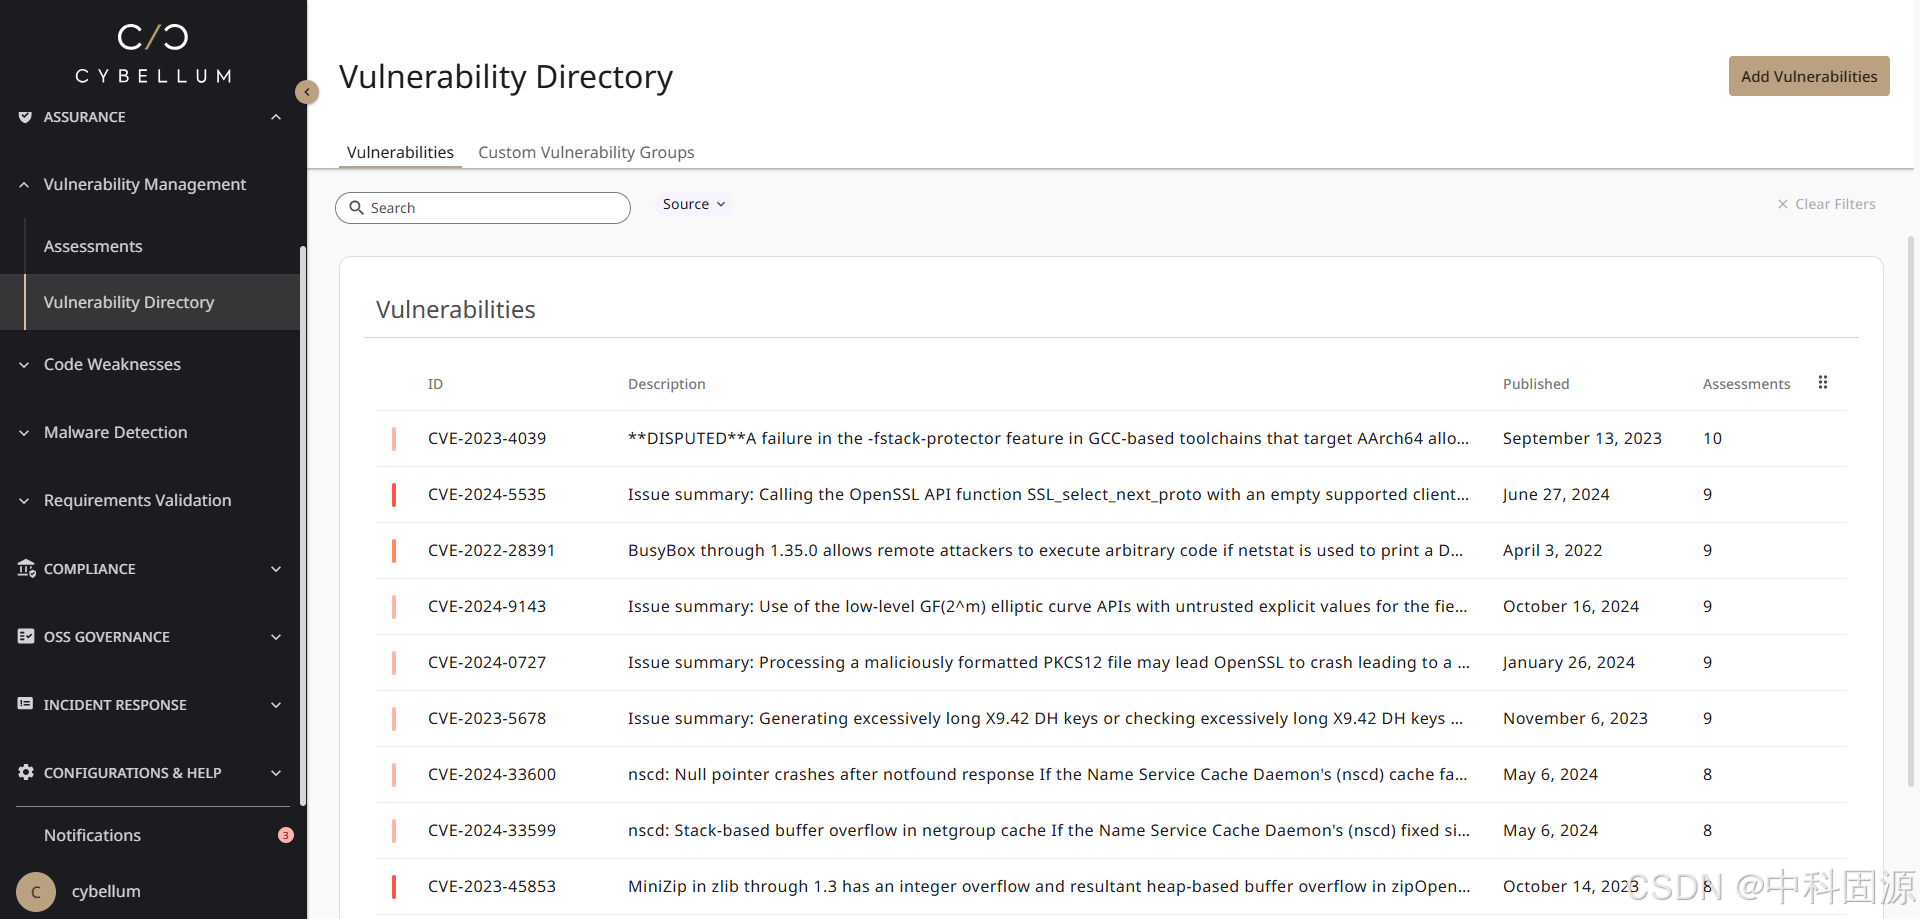Open CVE-2022-28391 entry
This screenshot has height=919, width=1920.
pyautogui.click(x=491, y=550)
